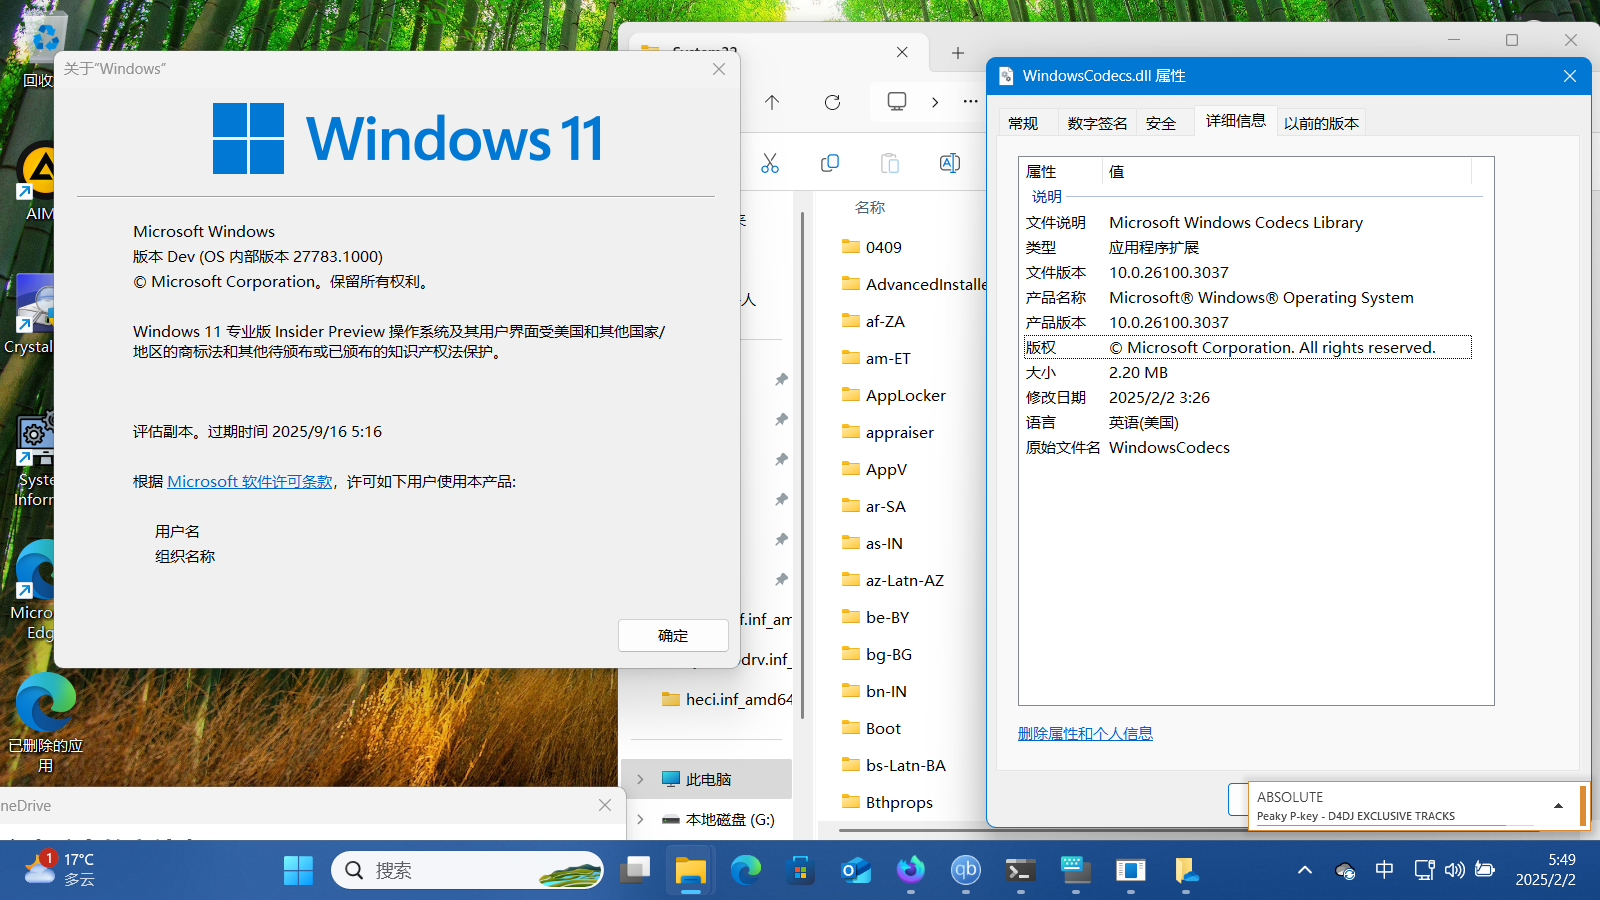Click the Rename icon in Explorer toolbar

[x=950, y=163]
